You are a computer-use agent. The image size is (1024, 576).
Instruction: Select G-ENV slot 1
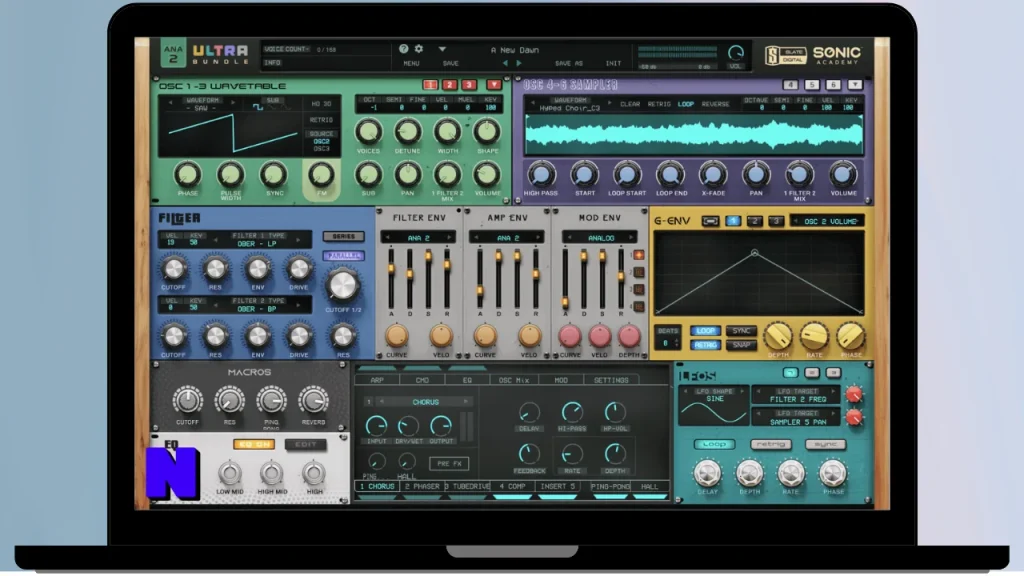(x=733, y=221)
